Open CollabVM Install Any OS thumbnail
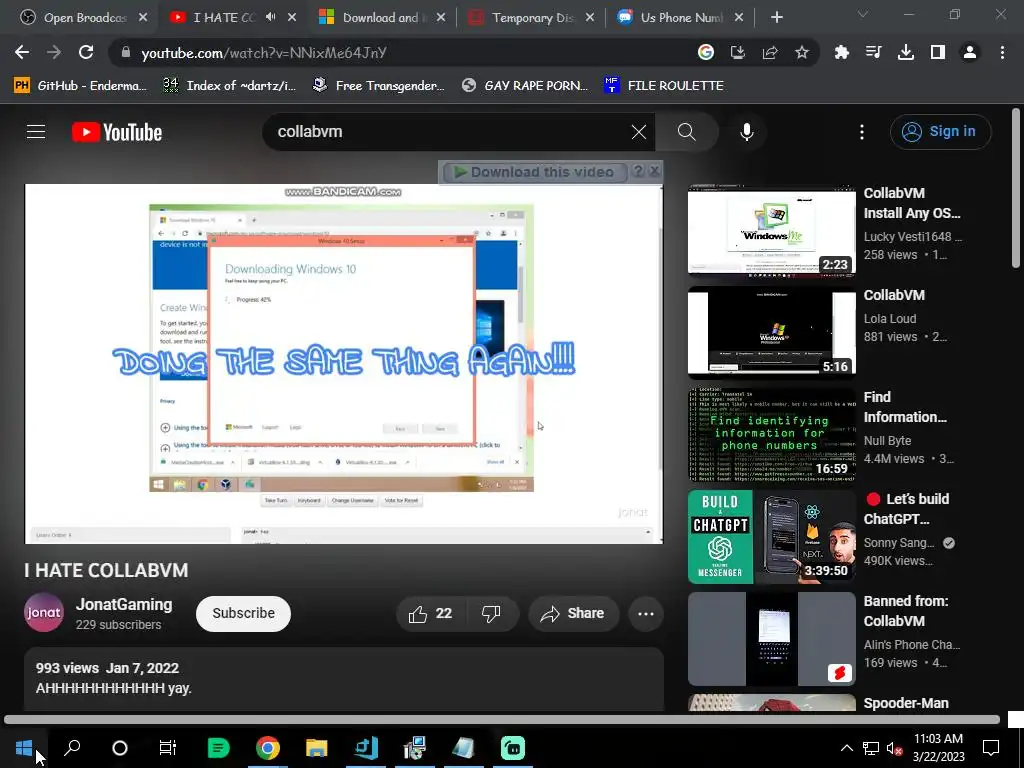 [771, 231]
